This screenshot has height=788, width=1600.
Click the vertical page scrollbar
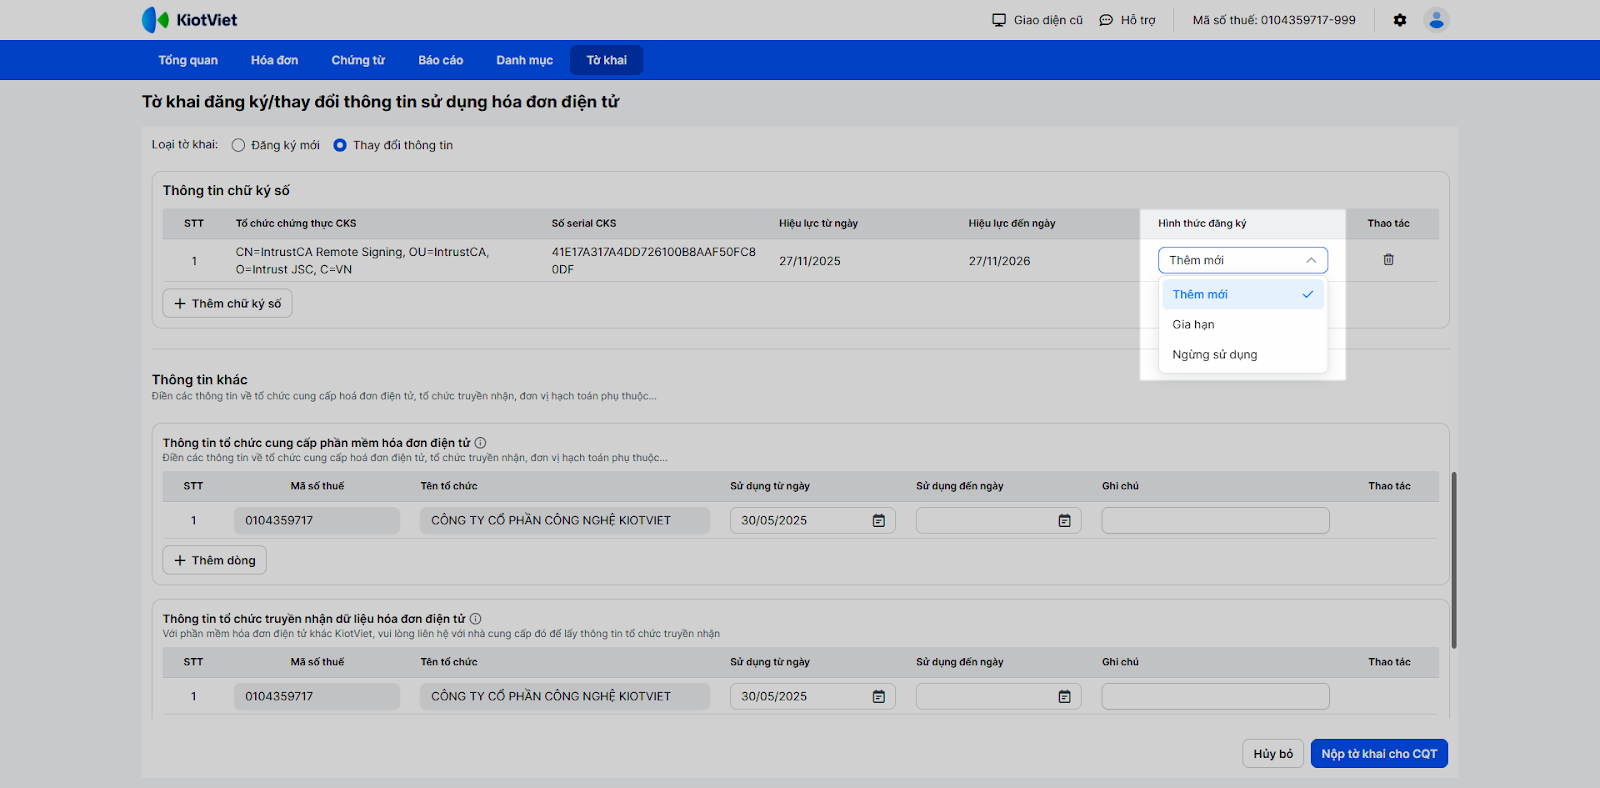coord(1453,560)
